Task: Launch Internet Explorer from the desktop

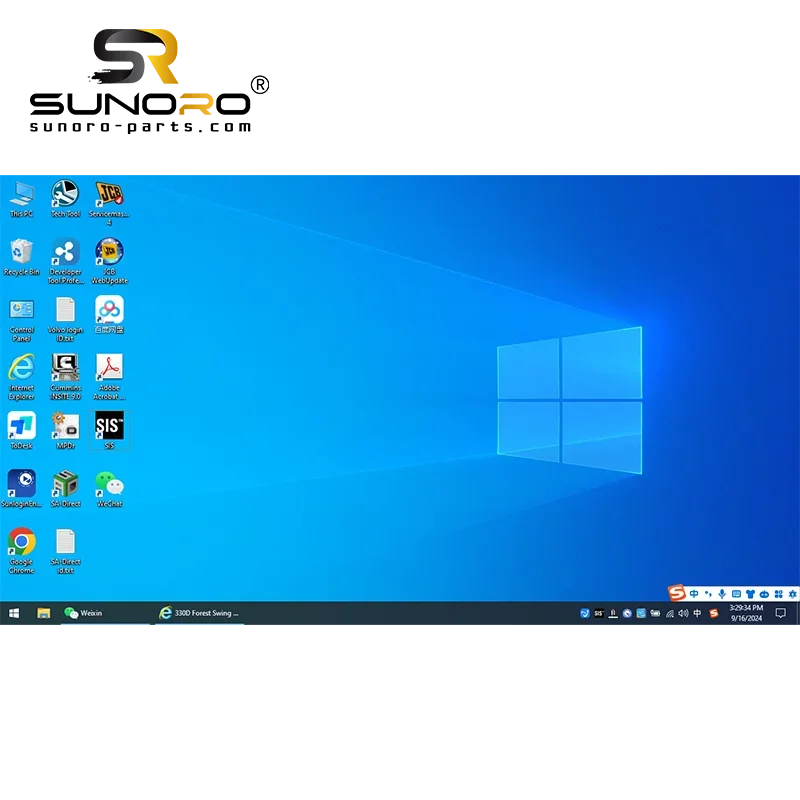Action: (x=21, y=377)
